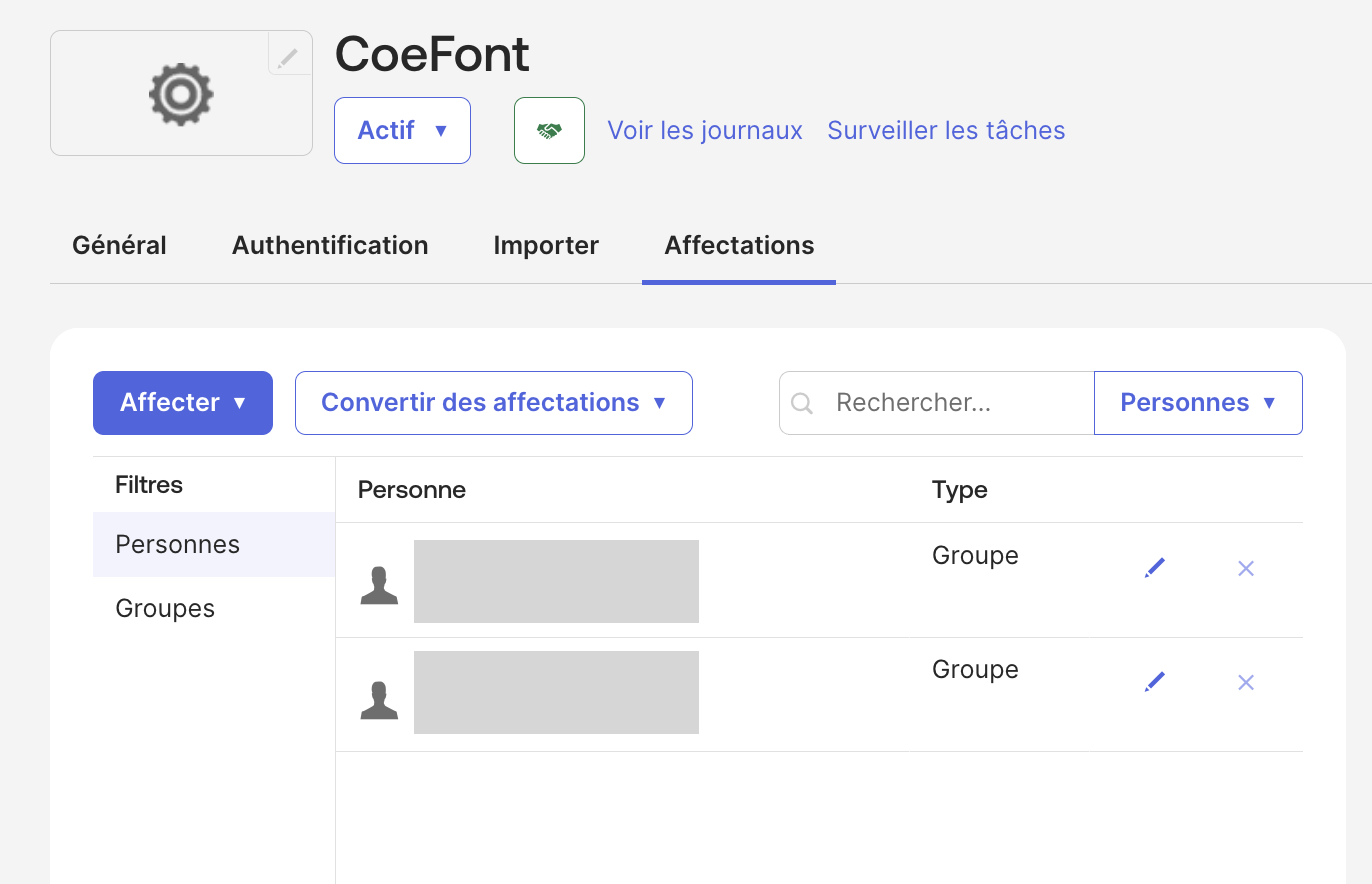Click the second row's person avatar icon

tap(379, 699)
